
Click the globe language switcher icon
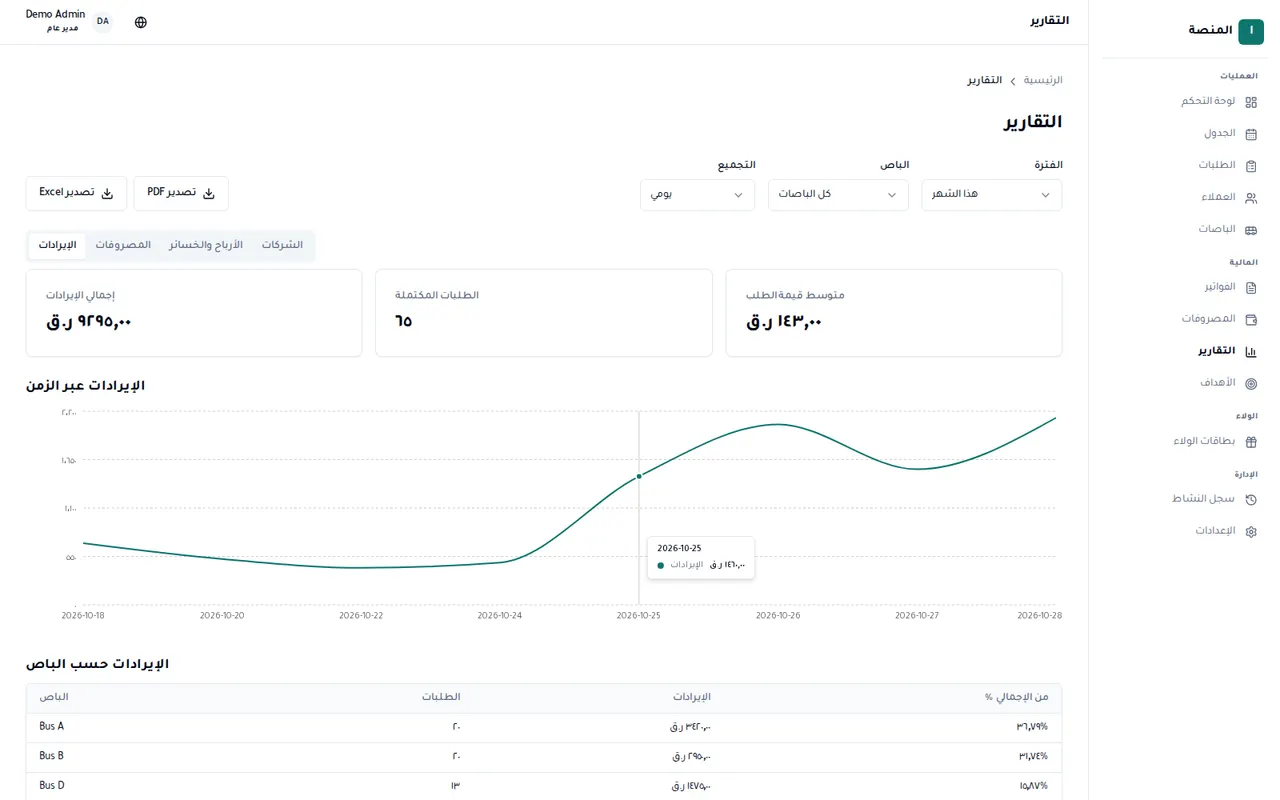point(141,22)
